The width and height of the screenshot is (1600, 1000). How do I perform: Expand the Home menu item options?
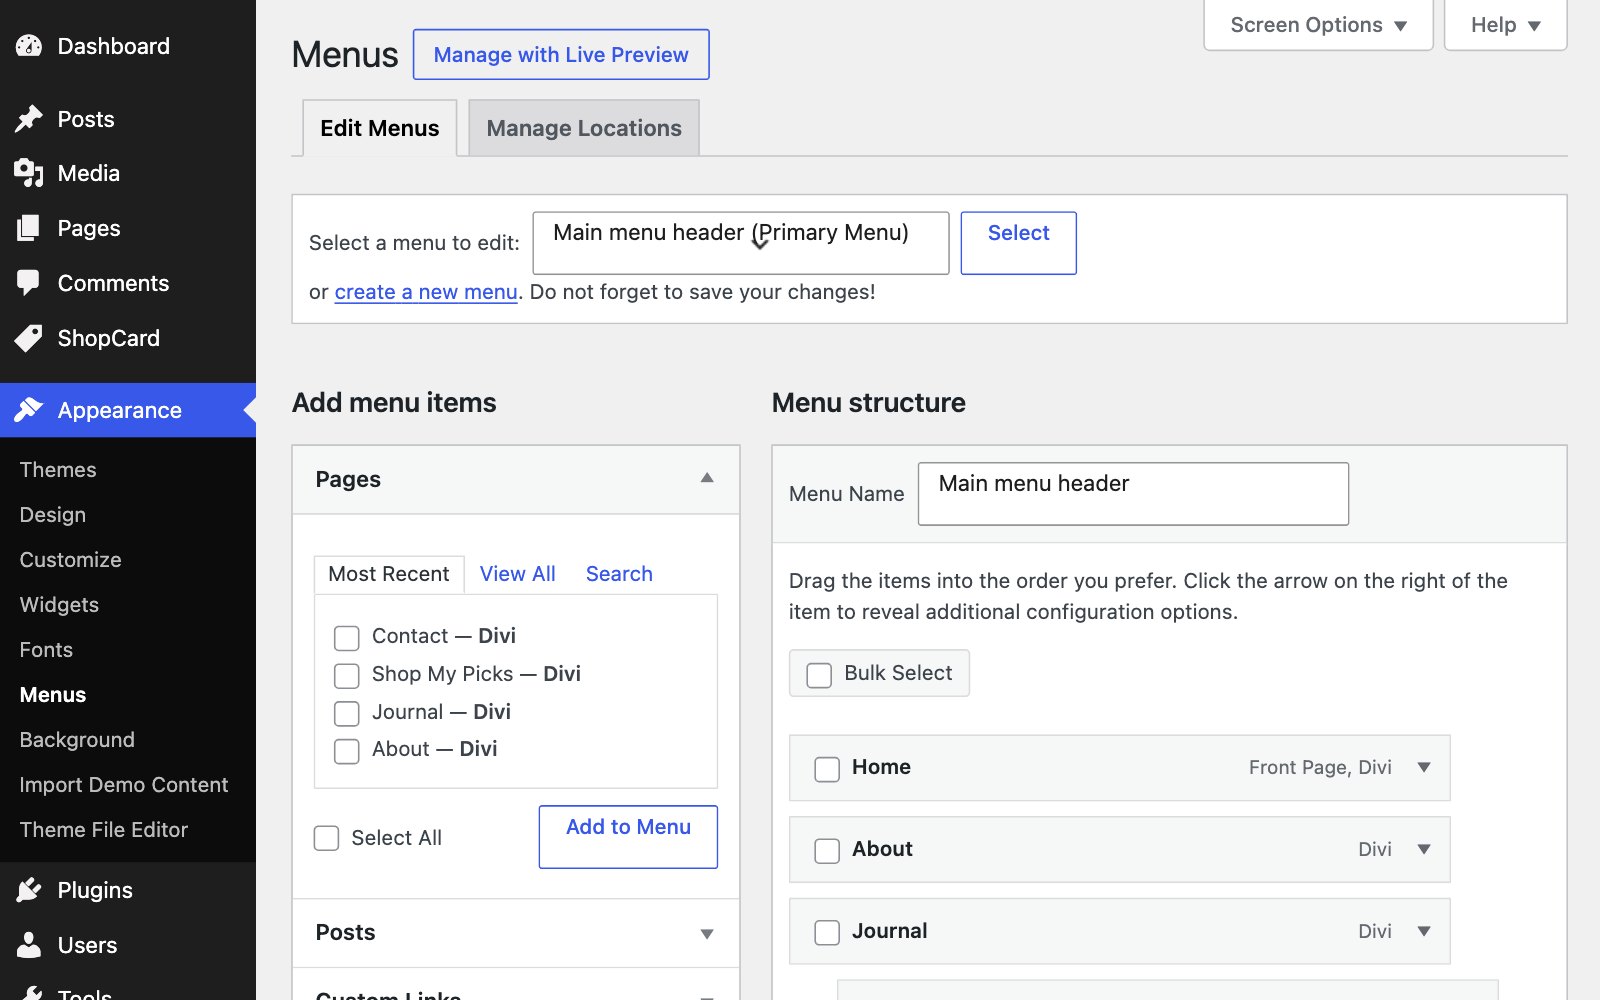pos(1424,767)
